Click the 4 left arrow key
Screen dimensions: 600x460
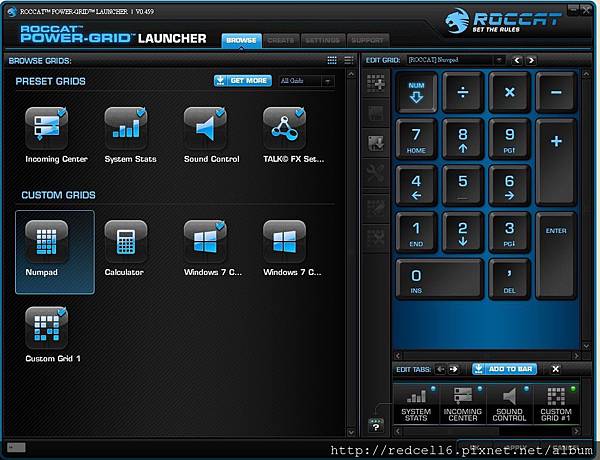tap(416, 186)
